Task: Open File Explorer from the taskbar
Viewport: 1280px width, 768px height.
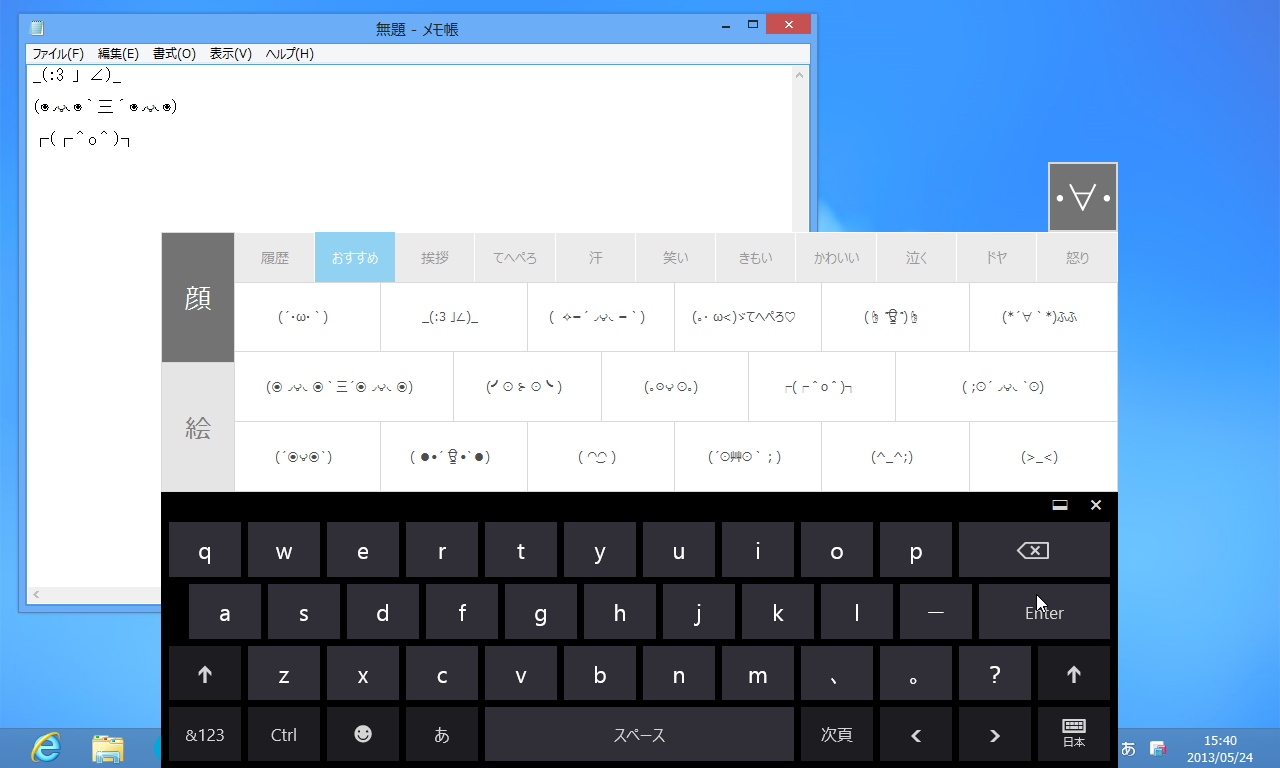Action: click(x=108, y=747)
